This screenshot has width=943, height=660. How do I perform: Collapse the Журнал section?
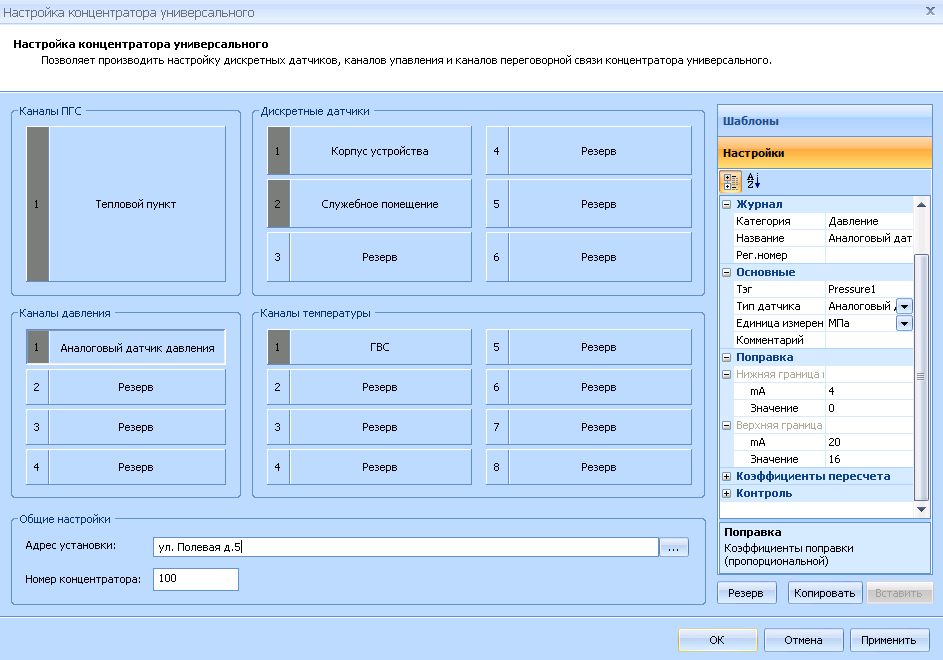[x=726, y=204]
